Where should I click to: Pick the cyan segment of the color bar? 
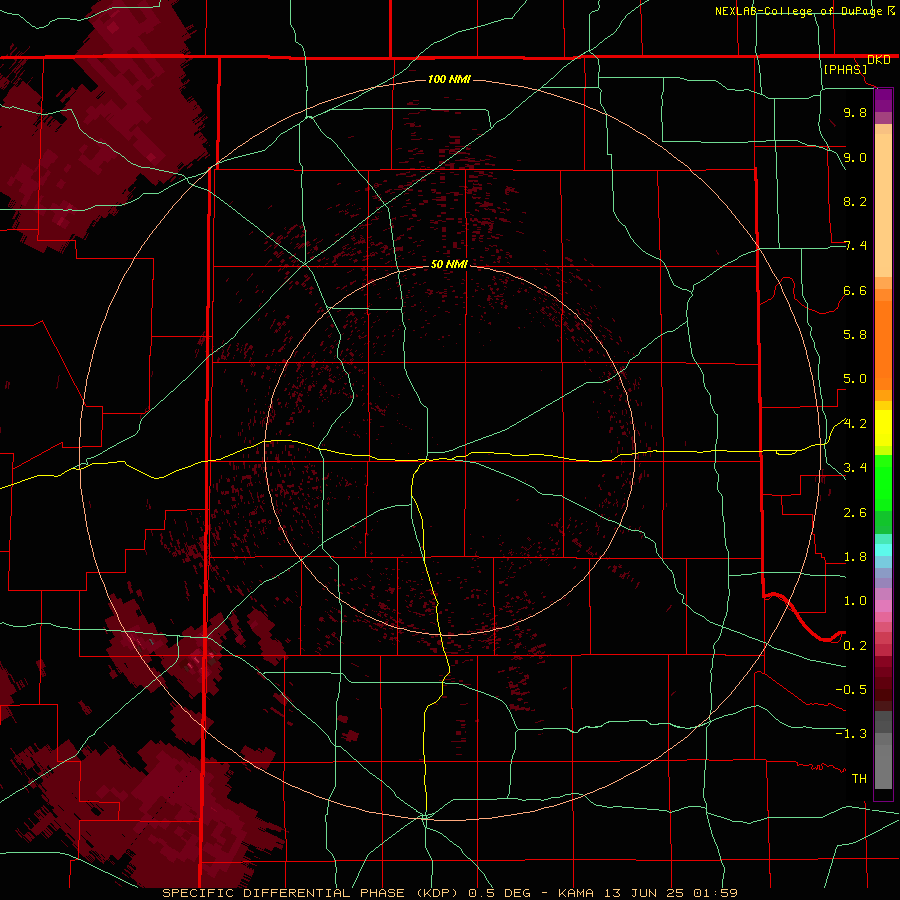click(883, 550)
